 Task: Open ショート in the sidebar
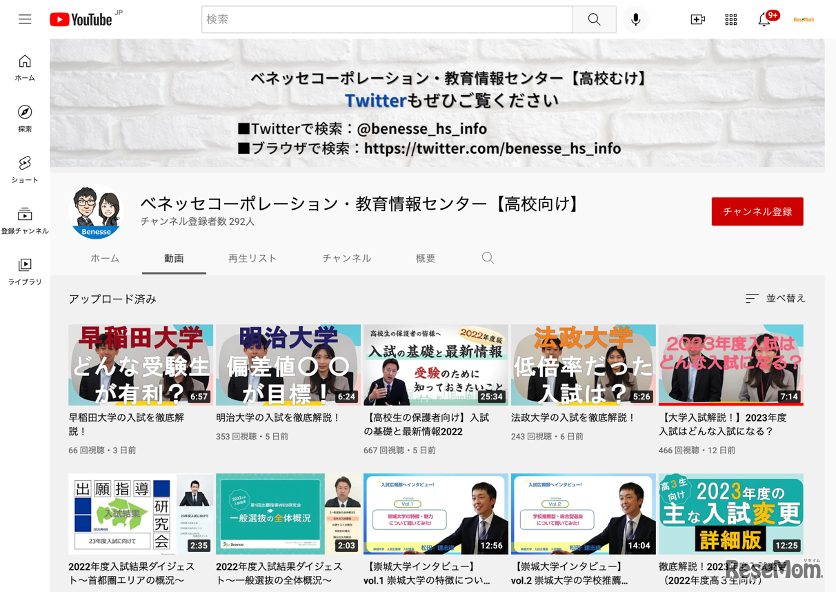(x=25, y=170)
